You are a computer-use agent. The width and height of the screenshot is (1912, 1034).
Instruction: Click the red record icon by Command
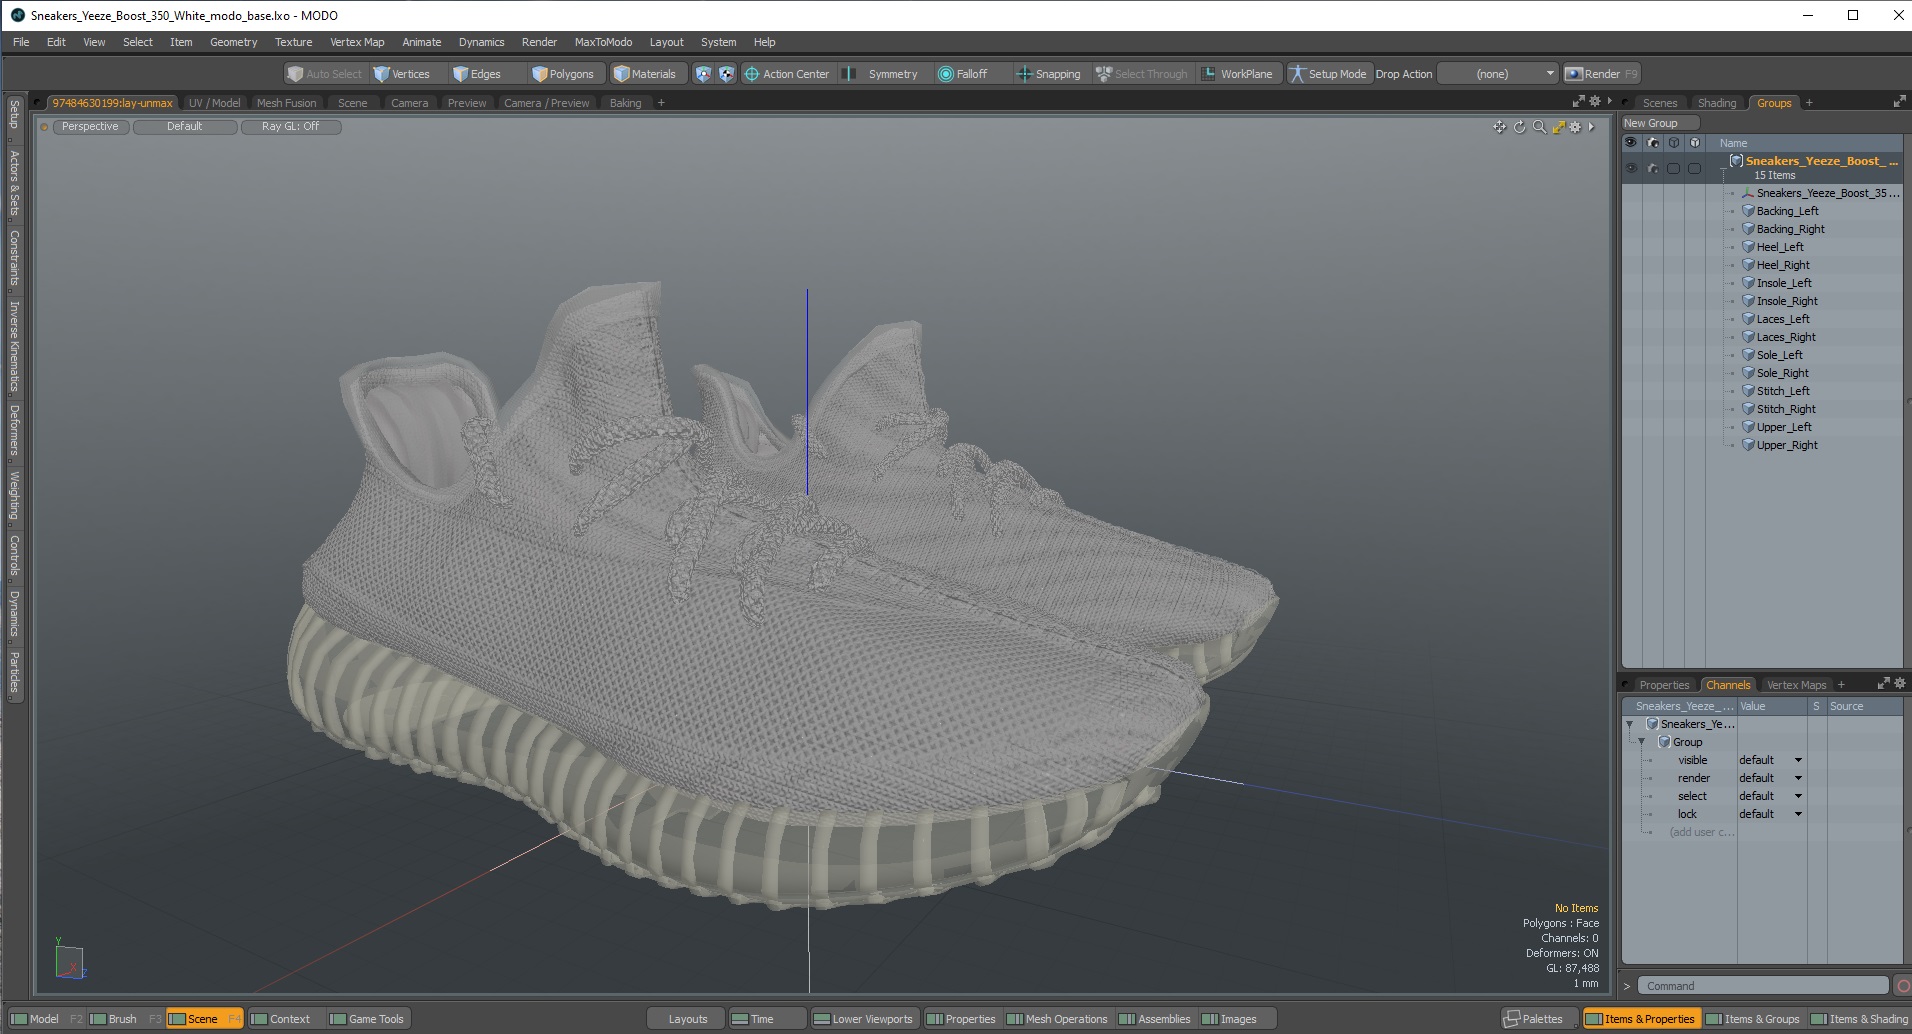[1902, 986]
